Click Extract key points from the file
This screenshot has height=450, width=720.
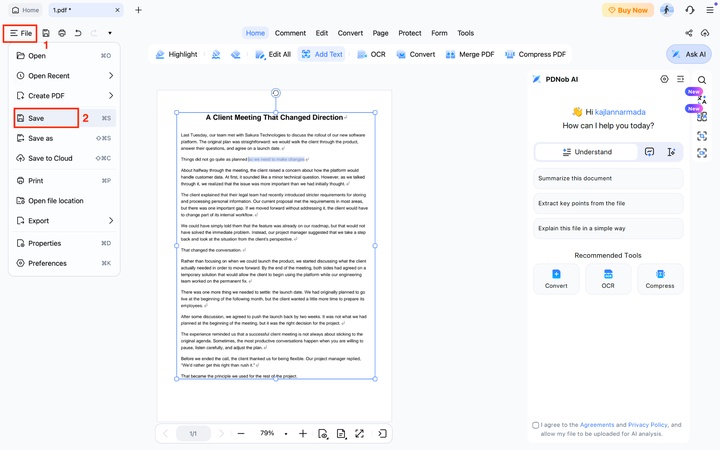point(608,203)
